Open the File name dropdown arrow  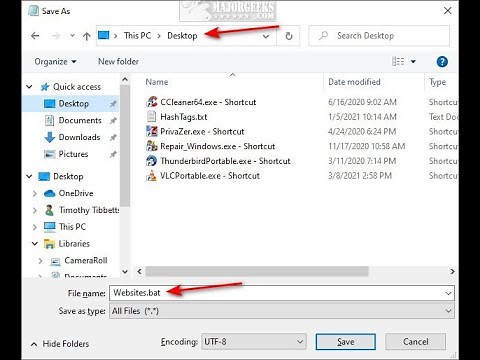point(448,293)
